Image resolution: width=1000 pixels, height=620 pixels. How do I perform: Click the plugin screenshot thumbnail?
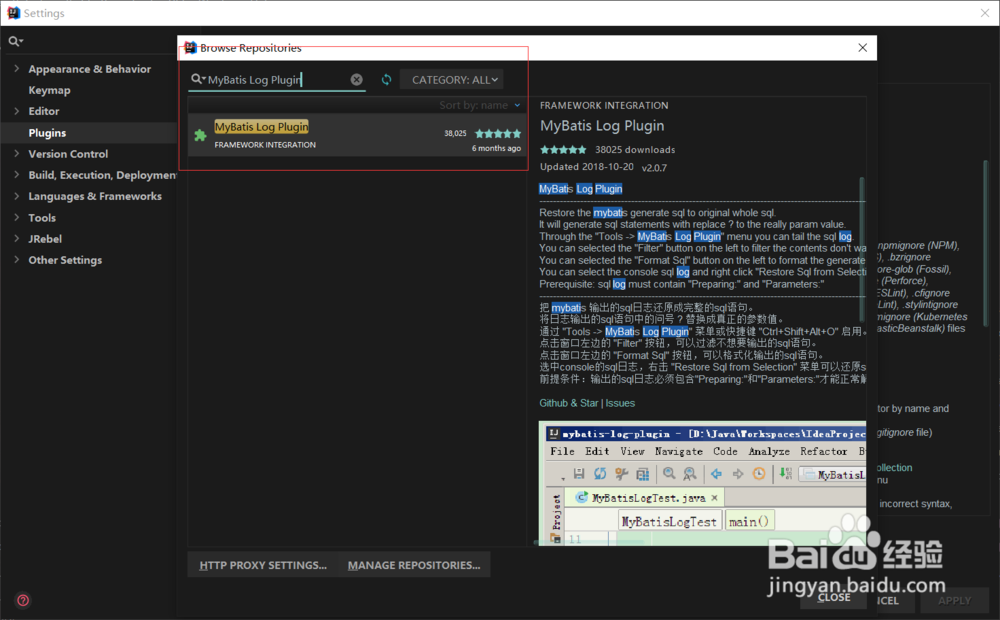tap(702, 483)
